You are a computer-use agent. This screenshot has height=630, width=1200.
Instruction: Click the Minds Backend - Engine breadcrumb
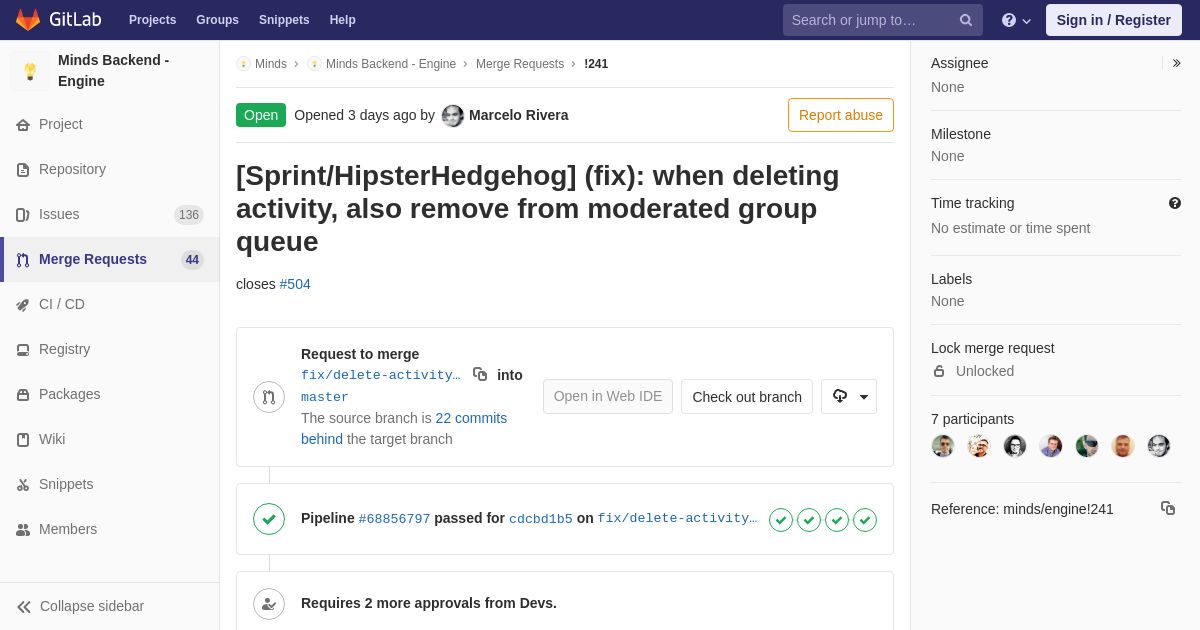pos(391,64)
